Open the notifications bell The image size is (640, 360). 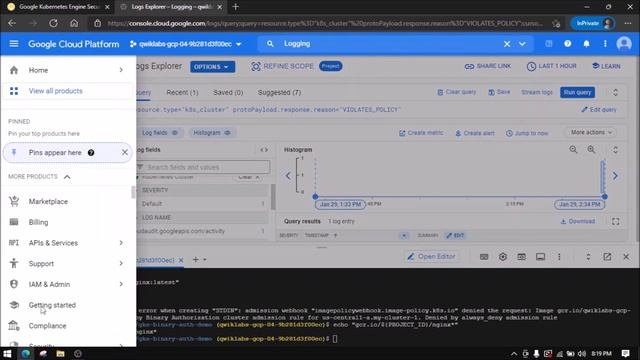[586, 44]
